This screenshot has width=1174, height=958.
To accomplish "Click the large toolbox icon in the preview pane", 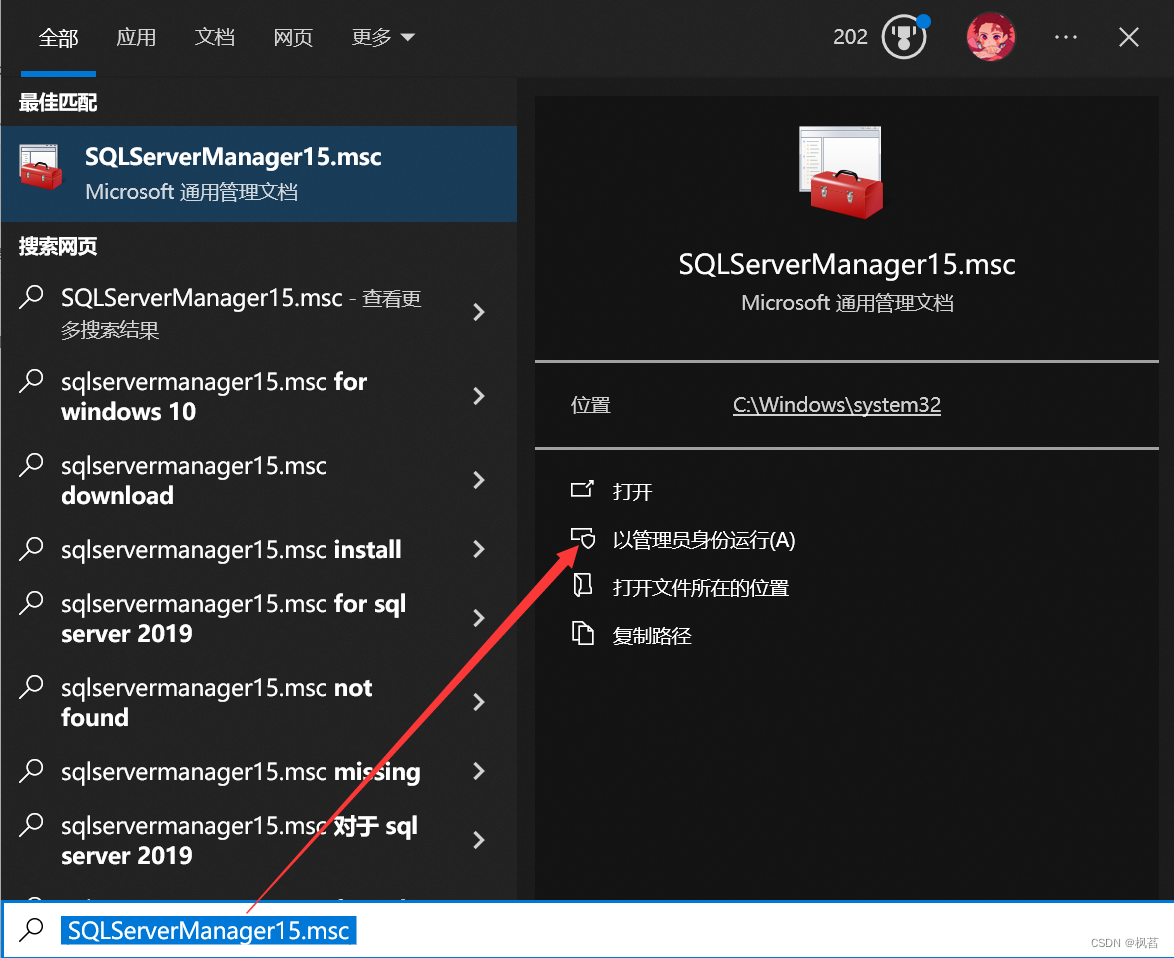I will click(x=841, y=173).
